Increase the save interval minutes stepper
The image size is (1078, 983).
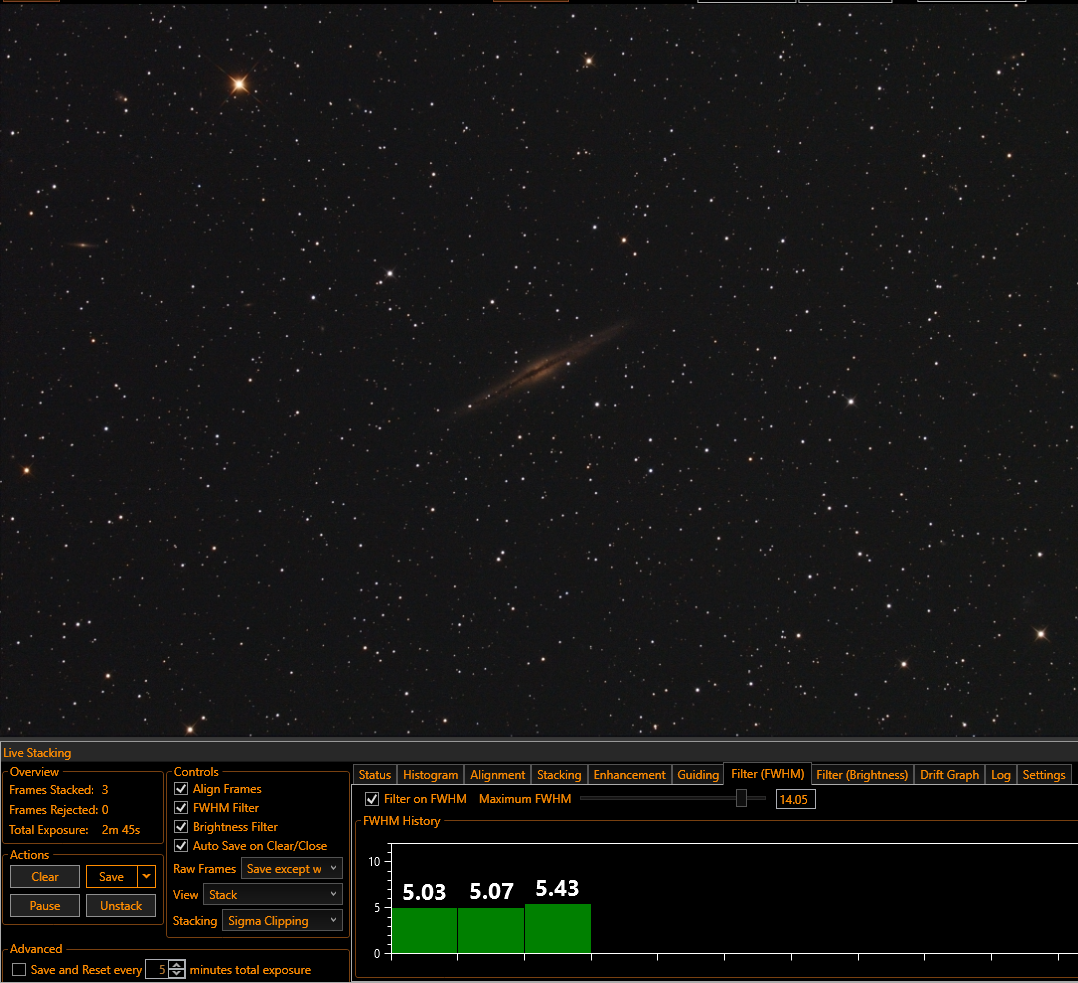pos(177,965)
